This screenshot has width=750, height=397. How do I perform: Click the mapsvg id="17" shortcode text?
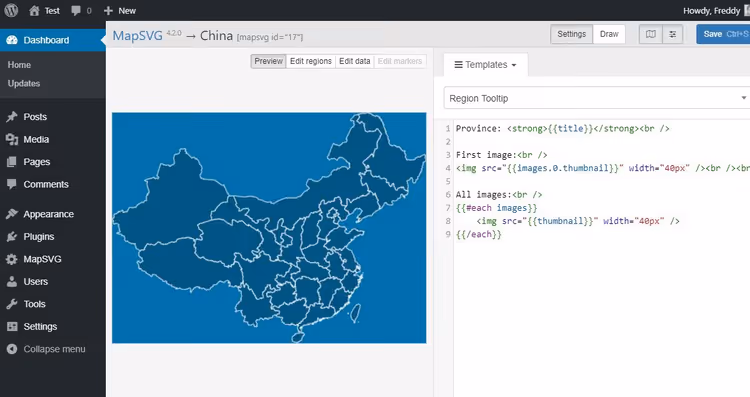click(x=270, y=37)
